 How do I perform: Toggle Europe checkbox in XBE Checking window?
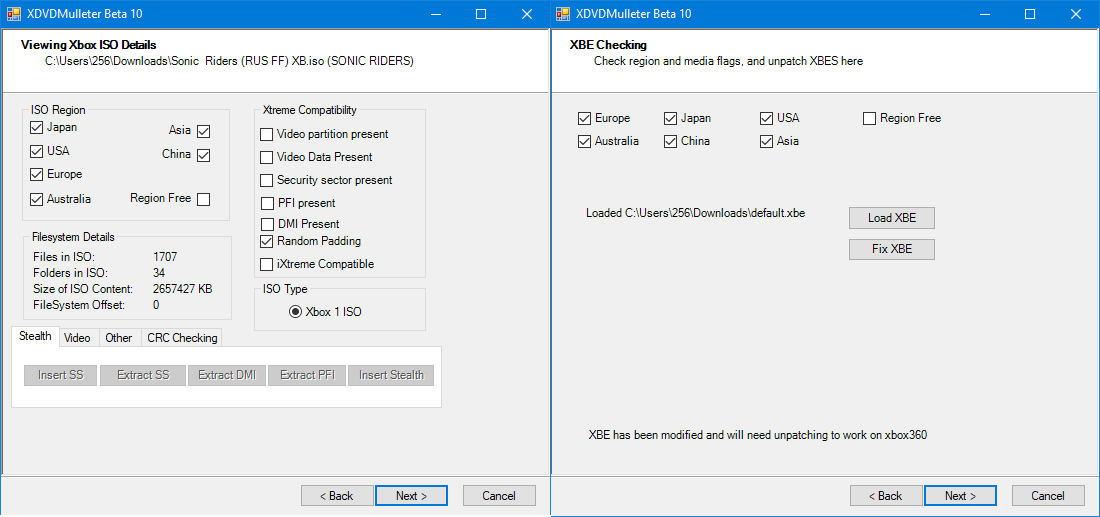584,119
